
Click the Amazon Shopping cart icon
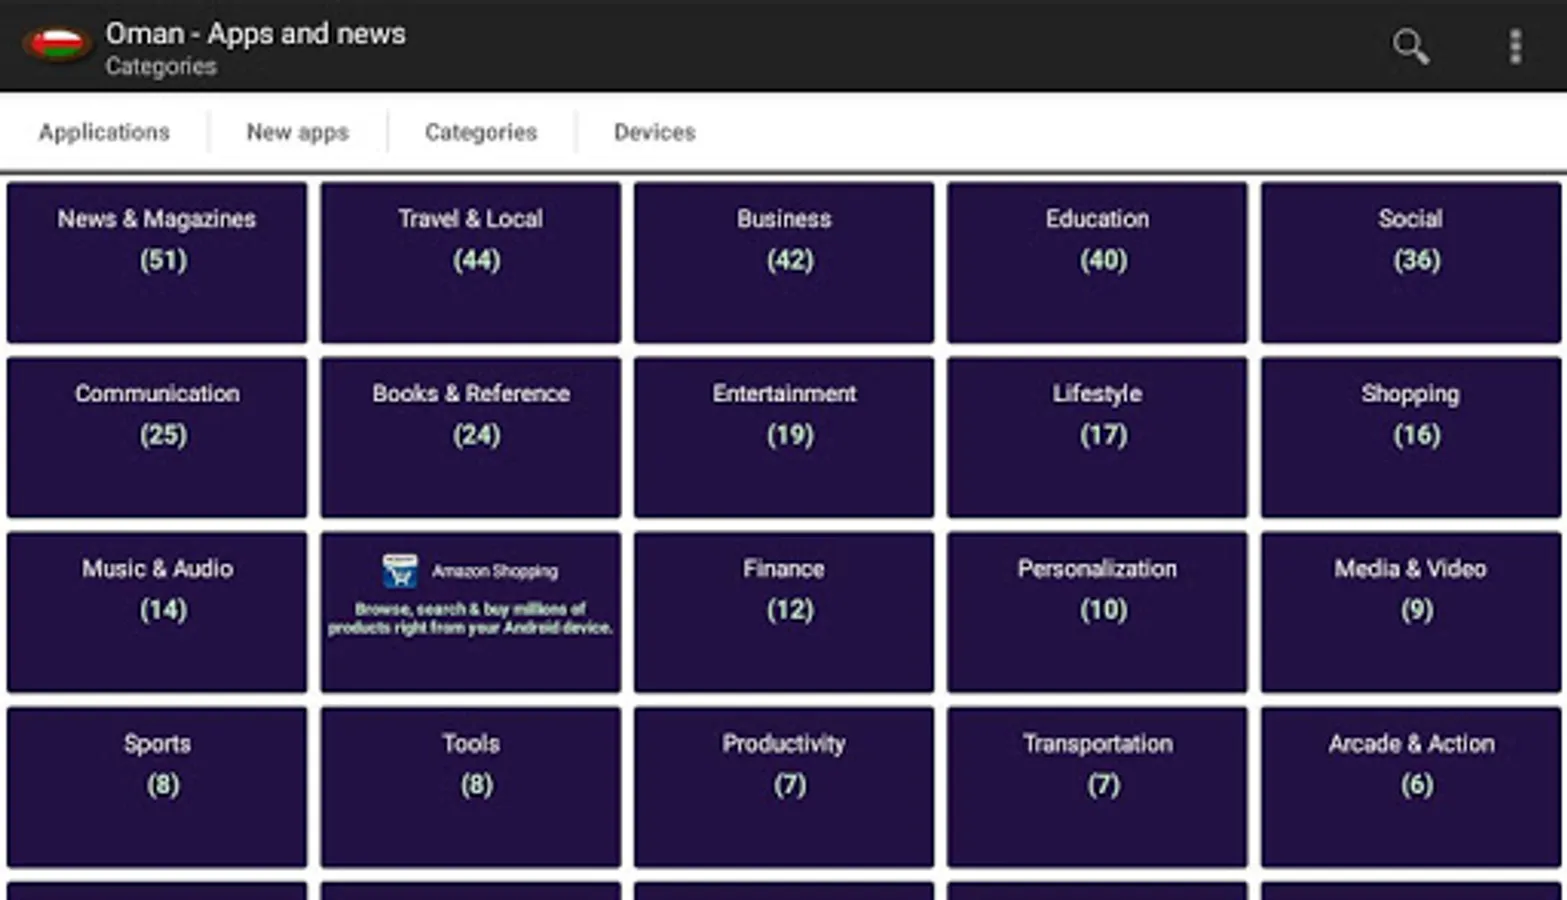[x=400, y=570]
